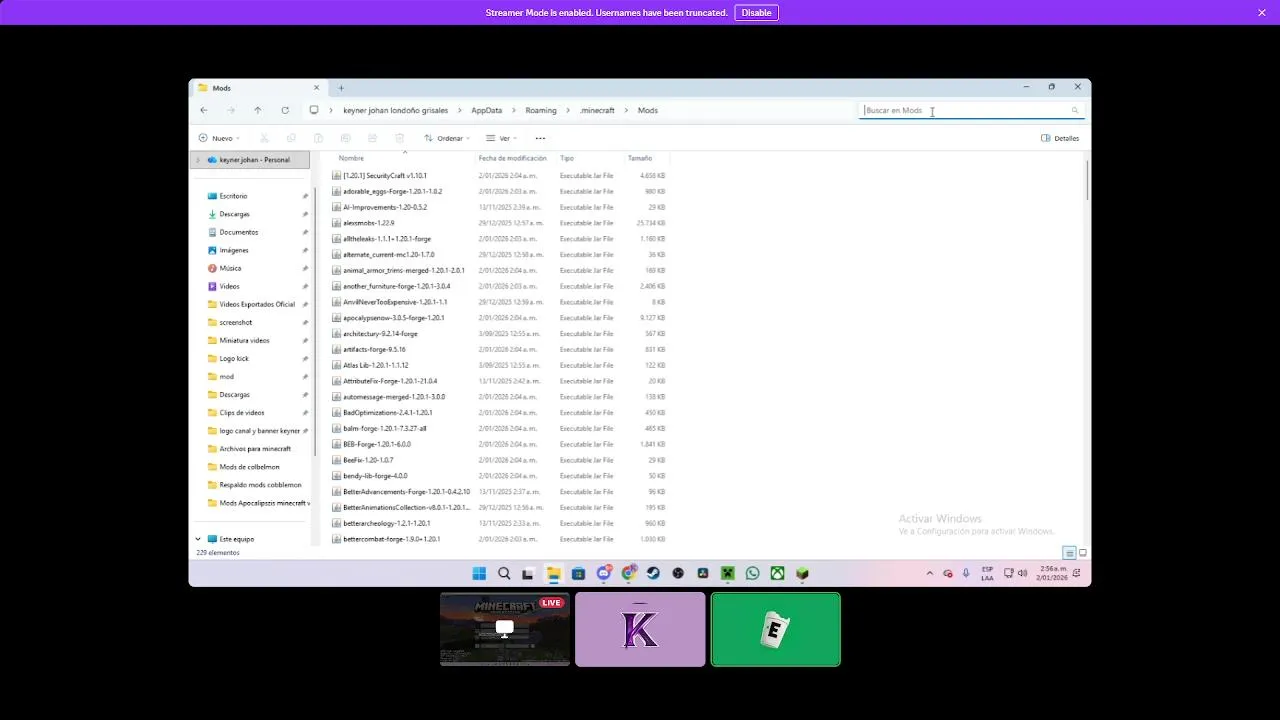Open Archivos para minecraft sidebar folder
The height and width of the screenshot is (720, 1280).
pos(255,449)
